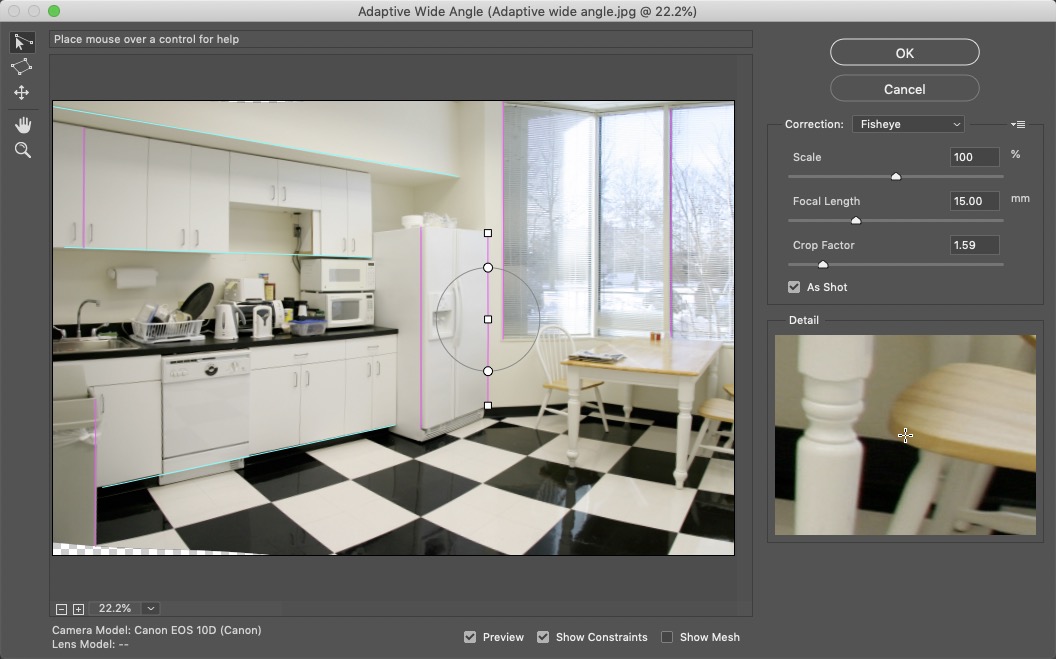Click the Detail preview thumbnail
The height and width of the screenshot is (659, 1056).
click(905, 435)
